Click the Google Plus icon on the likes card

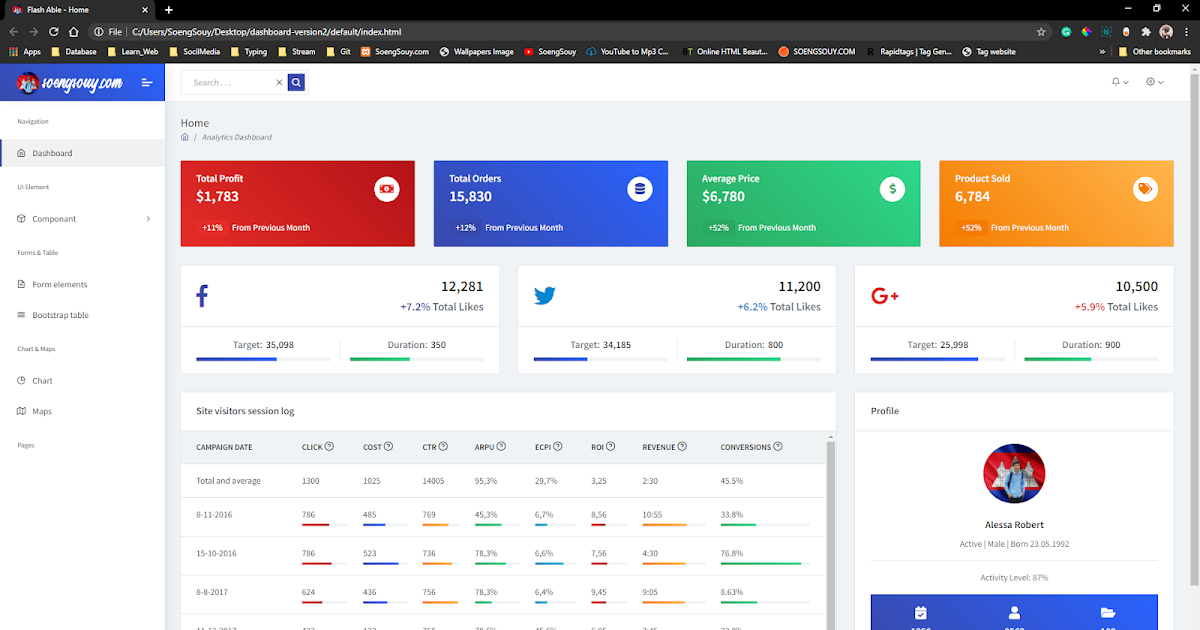click(x=884, y=295)
